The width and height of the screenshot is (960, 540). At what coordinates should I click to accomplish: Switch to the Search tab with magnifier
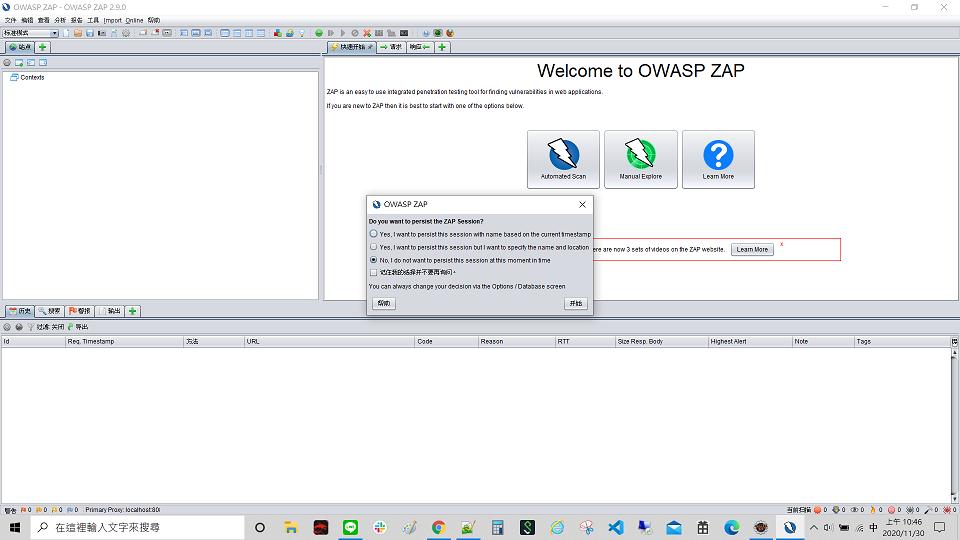coord(50,311)
